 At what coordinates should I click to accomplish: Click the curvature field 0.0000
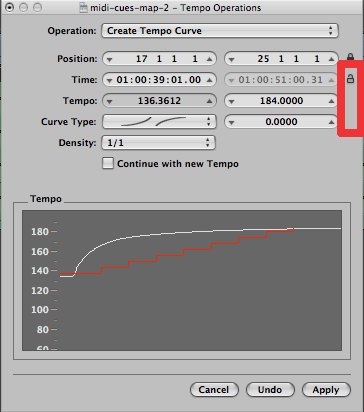pos(281,122)
